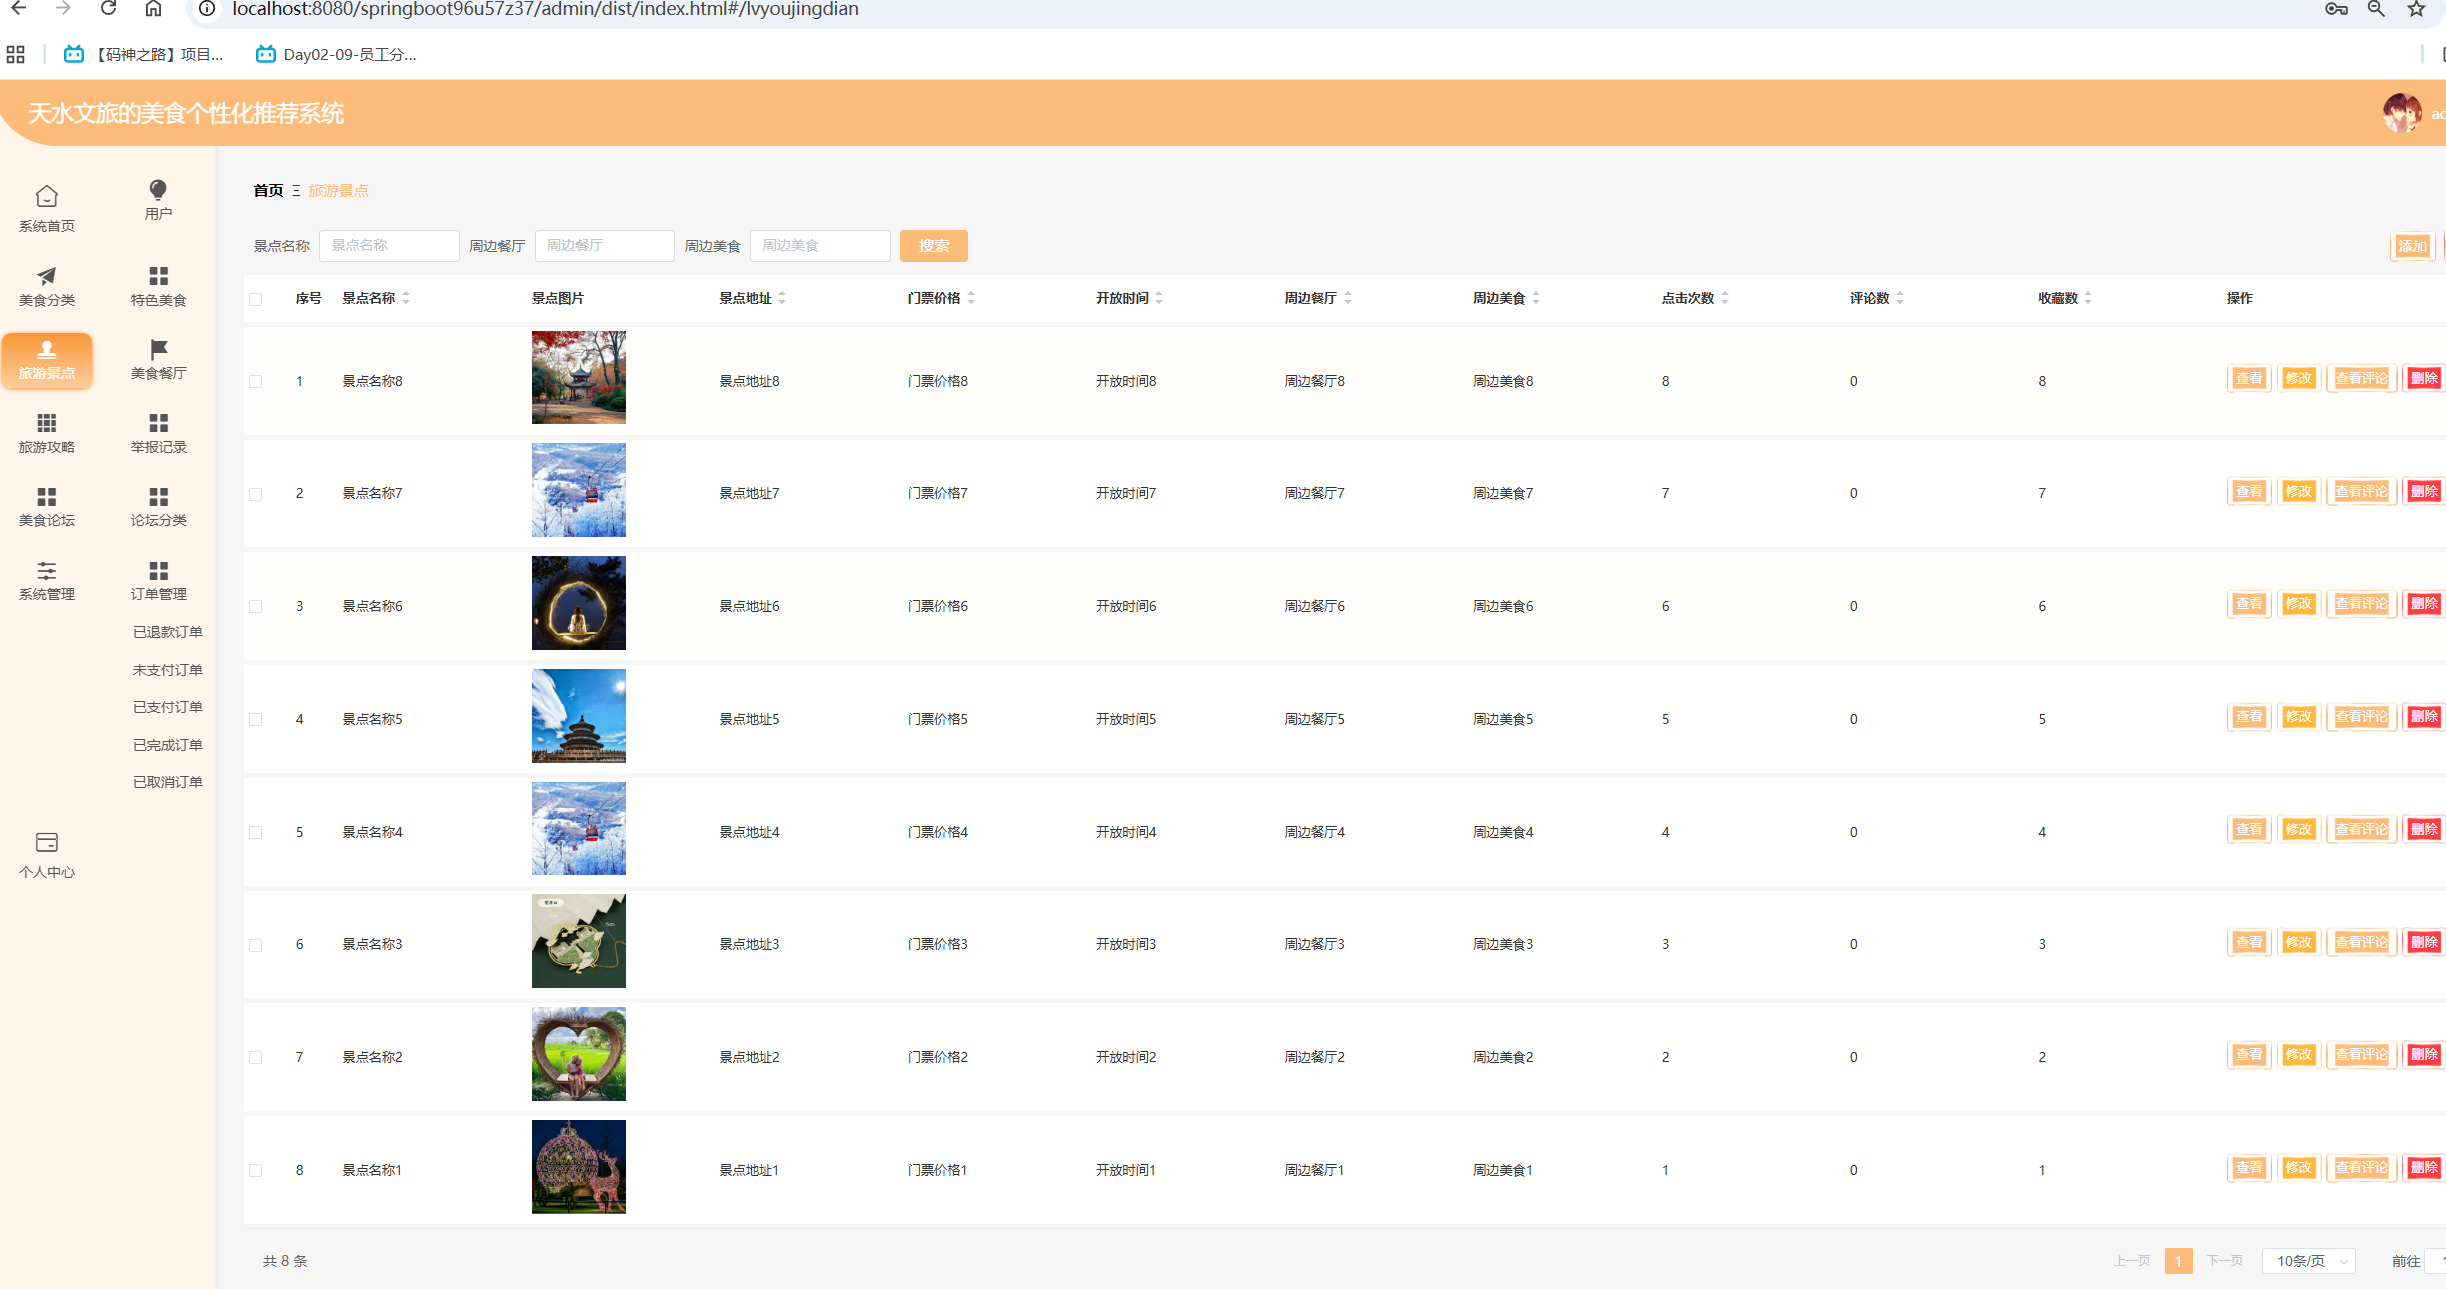Open 系统管理 sliders icon
Image resolution: width=2446 pixels, height=1289 pixels.
pyautogui.click(x=46, y=571)
